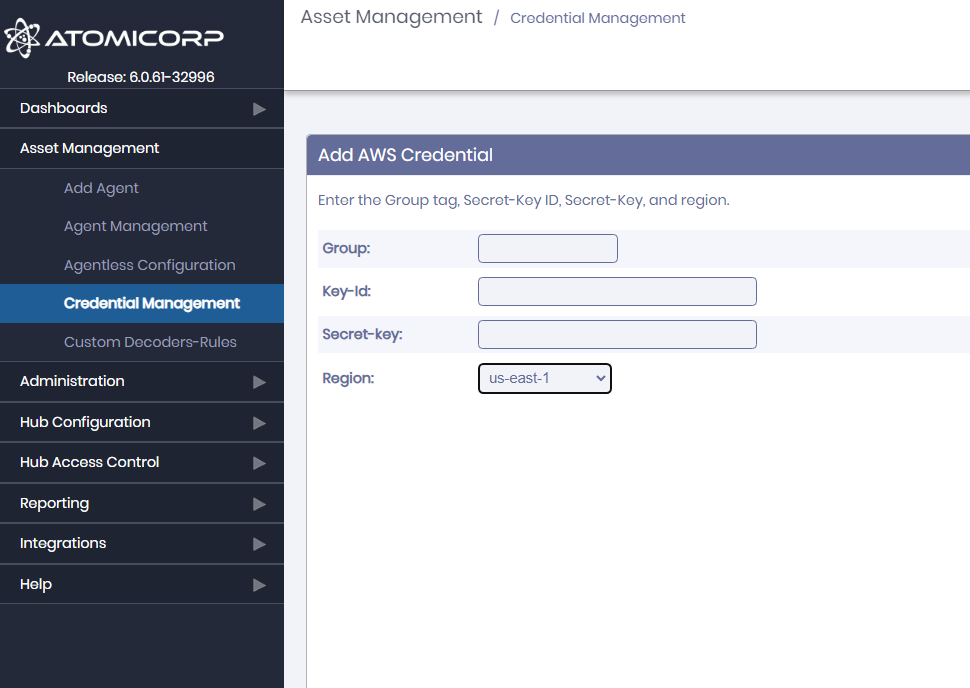Open Agentless Configuration
Screen dimensions: 970x688
150,265
